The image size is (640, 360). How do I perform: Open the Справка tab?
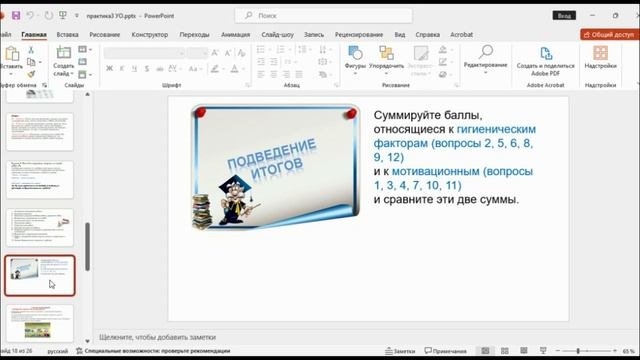click(427, 35)
